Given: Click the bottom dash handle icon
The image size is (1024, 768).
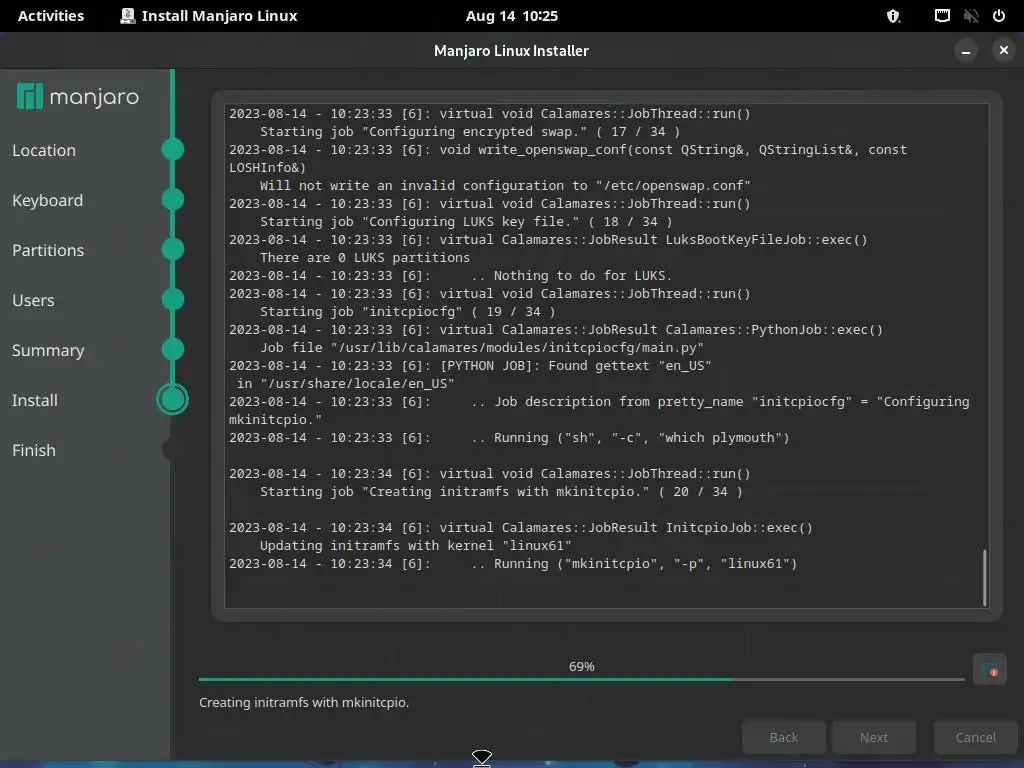Looking at the screenshot, I should point(482,758).
